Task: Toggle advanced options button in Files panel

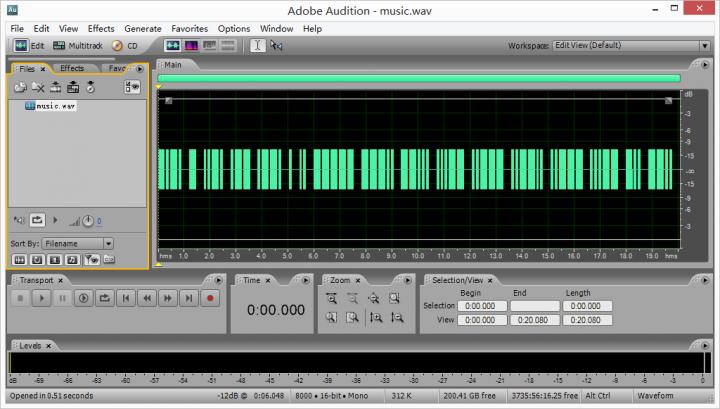Action: (133, 87)
